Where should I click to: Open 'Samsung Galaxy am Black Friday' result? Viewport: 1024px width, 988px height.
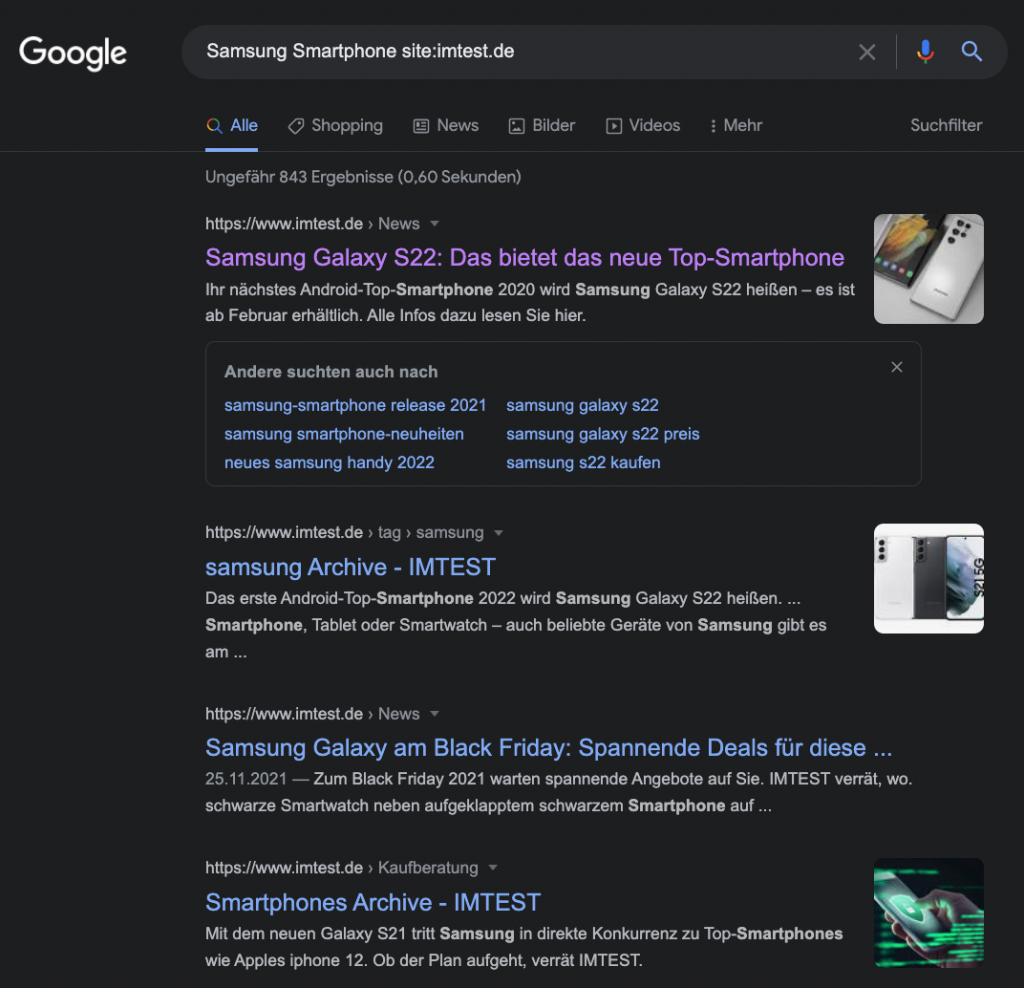click(549, 748)
